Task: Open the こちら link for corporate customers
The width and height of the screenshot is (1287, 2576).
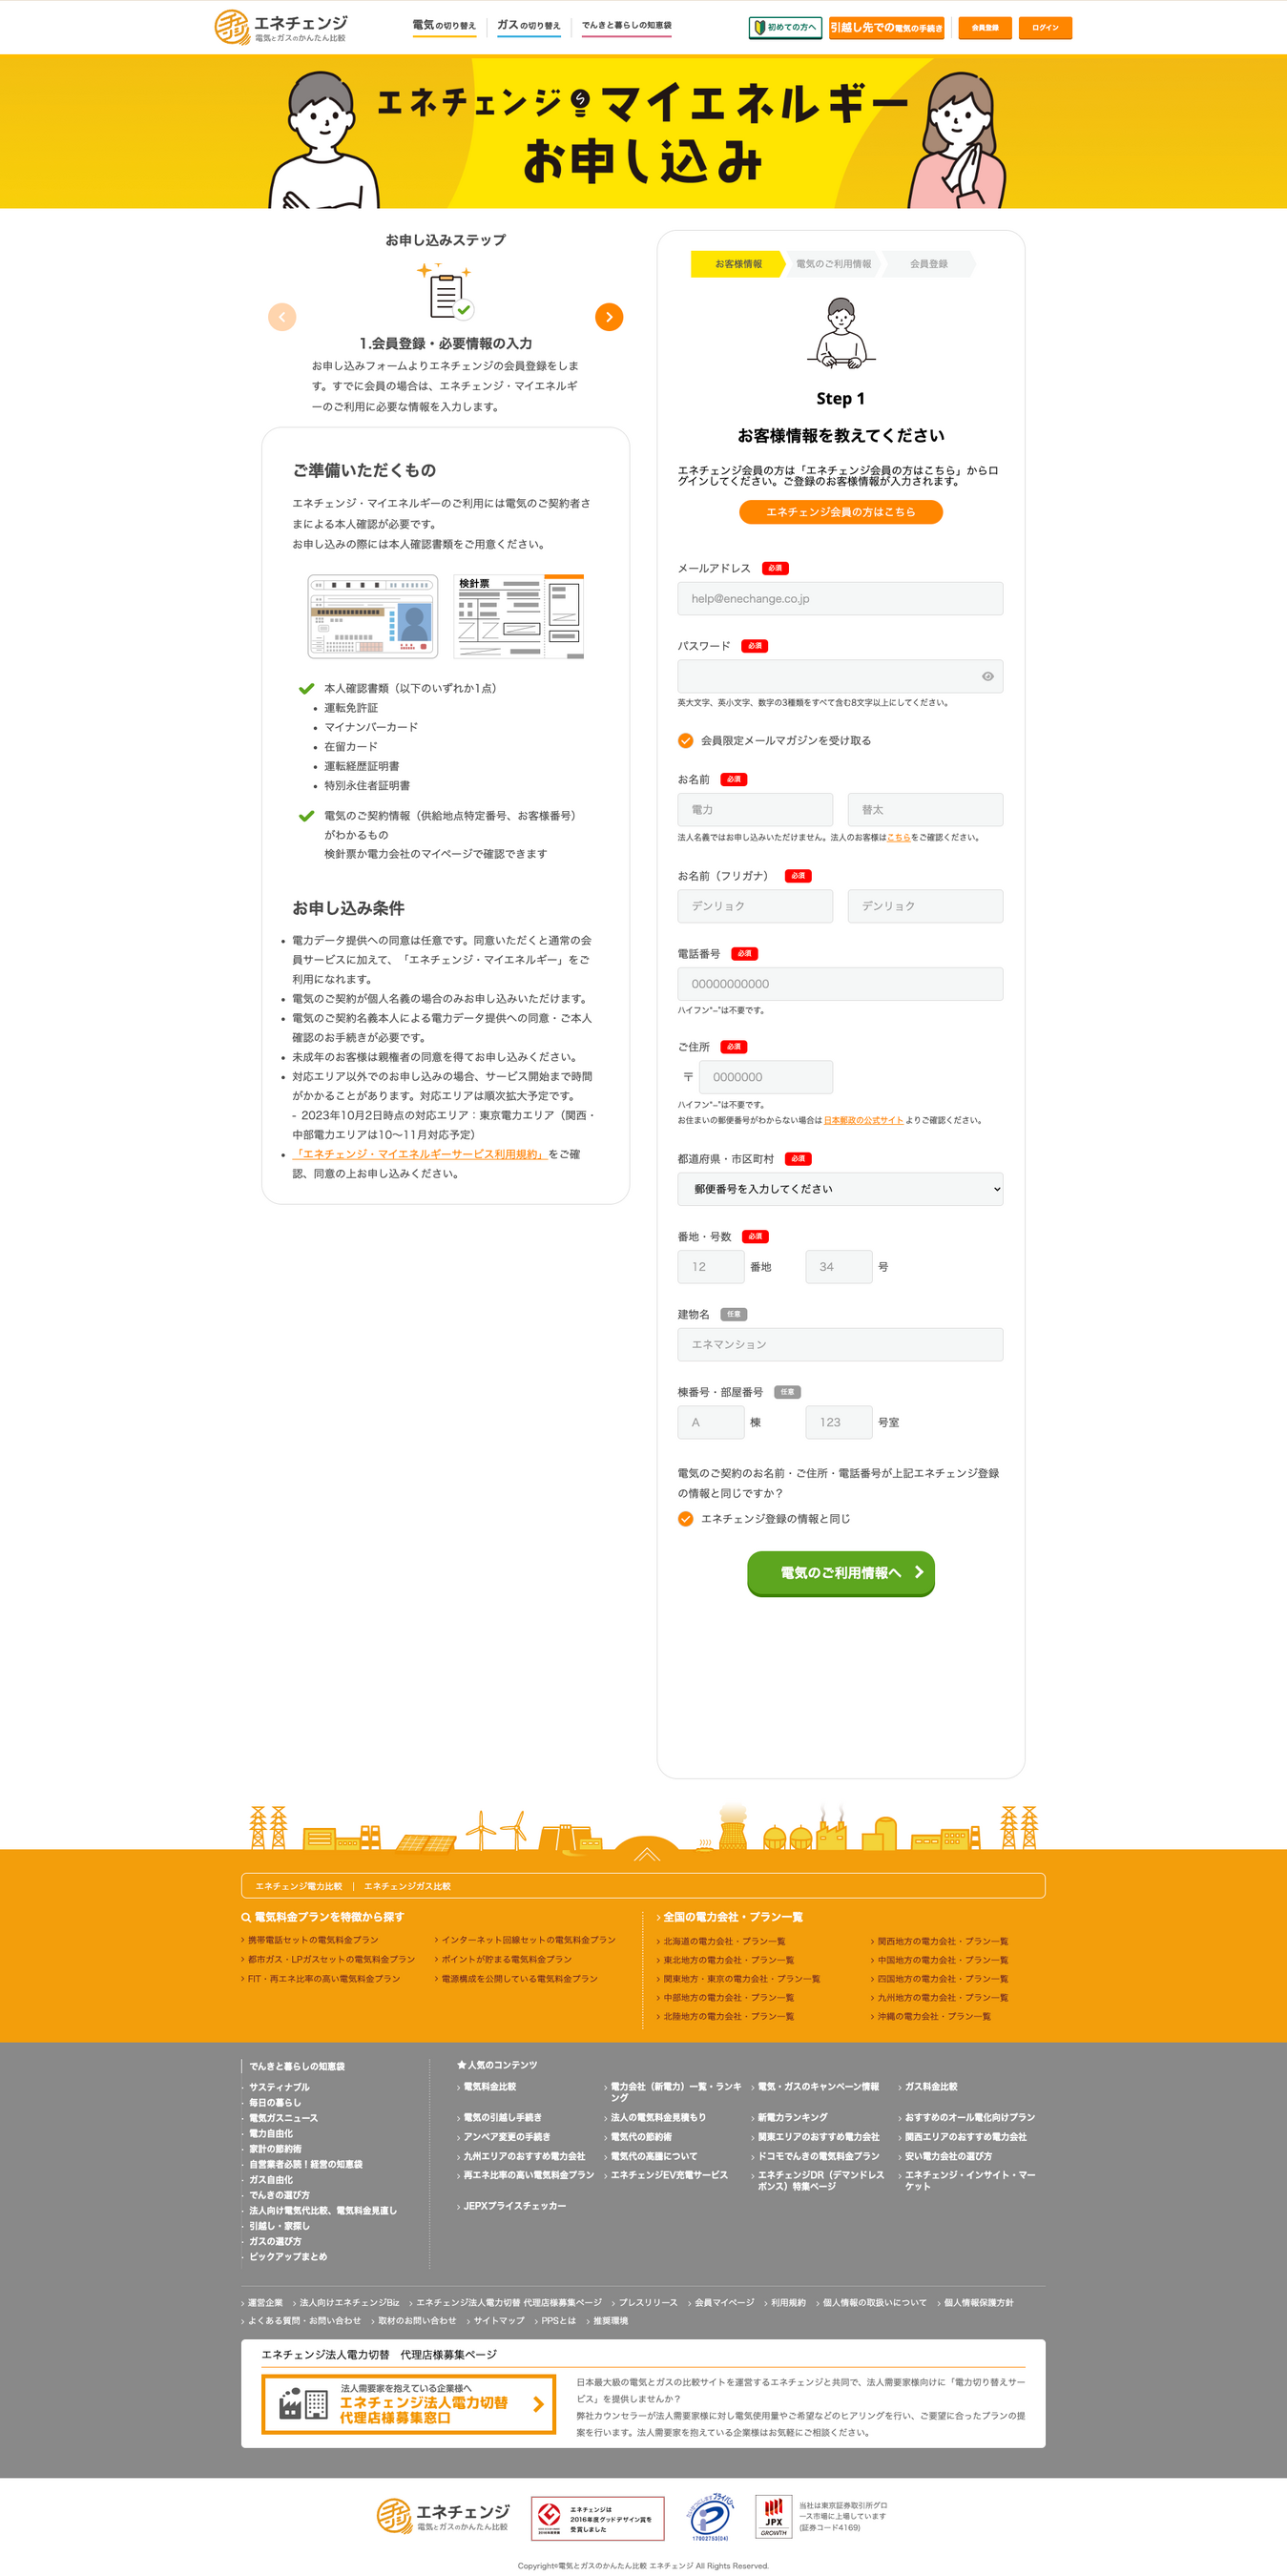Action: (898, 838)
